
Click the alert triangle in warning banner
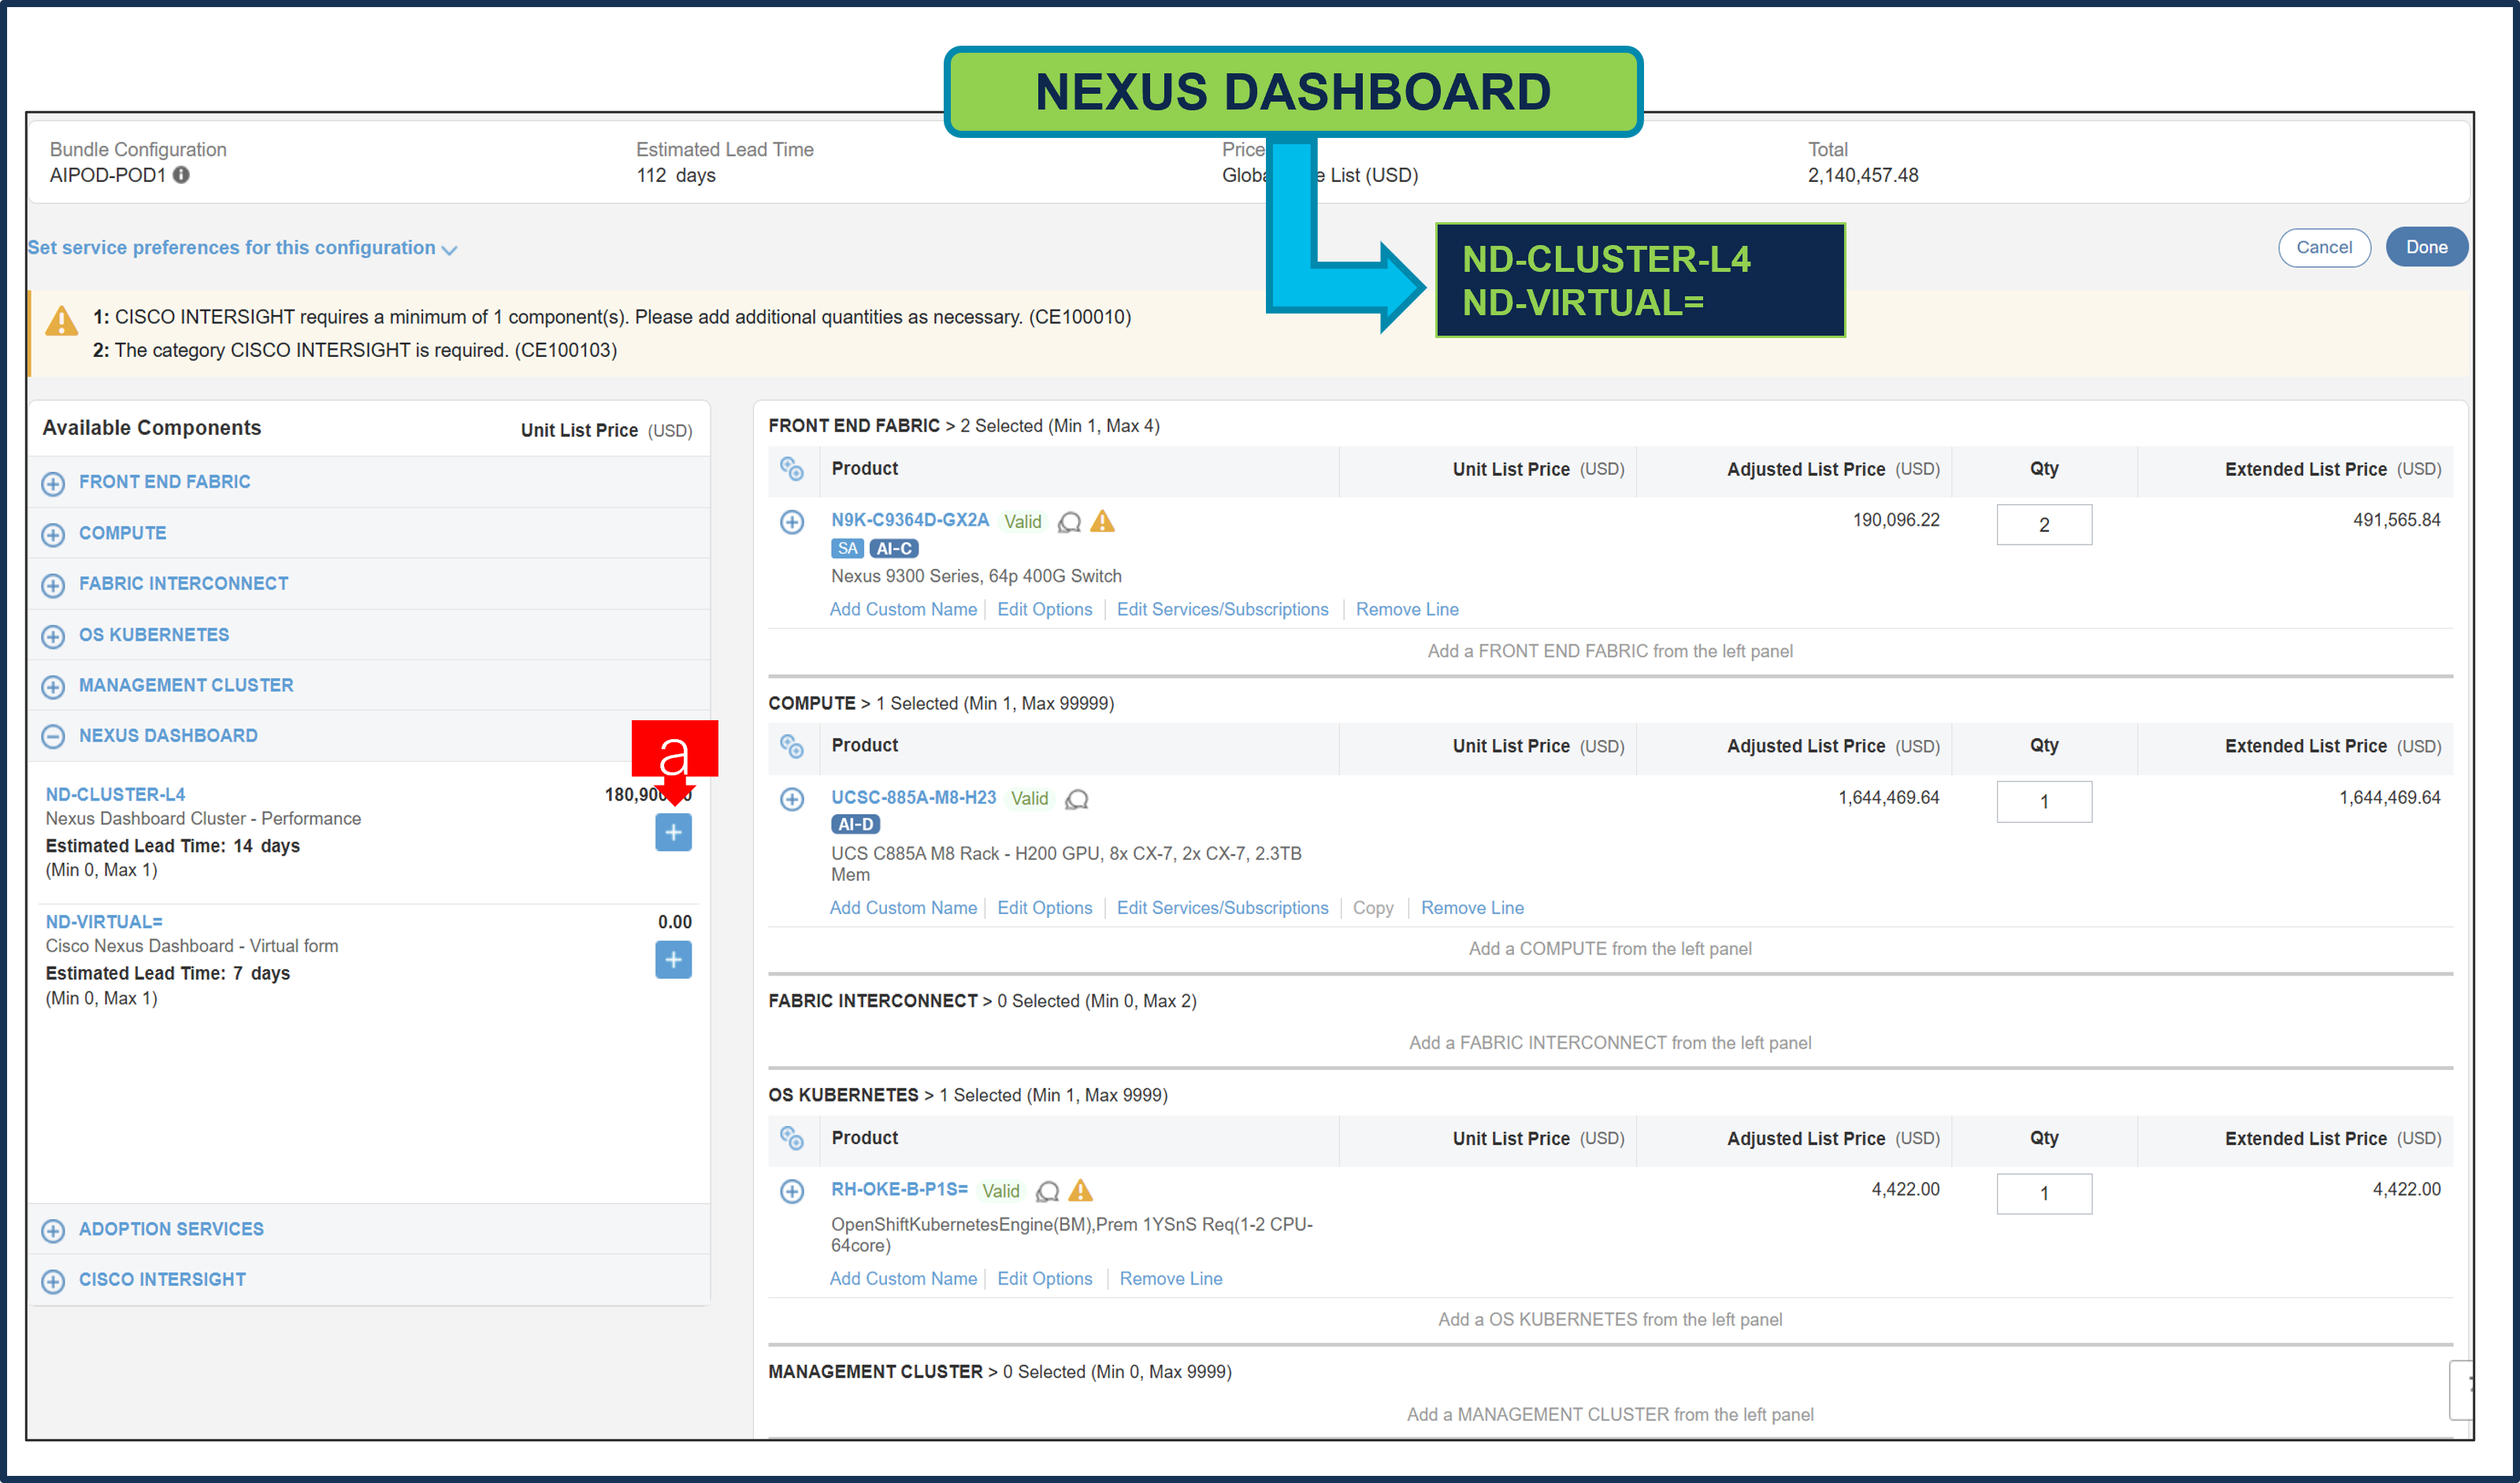tap(62, 321)
